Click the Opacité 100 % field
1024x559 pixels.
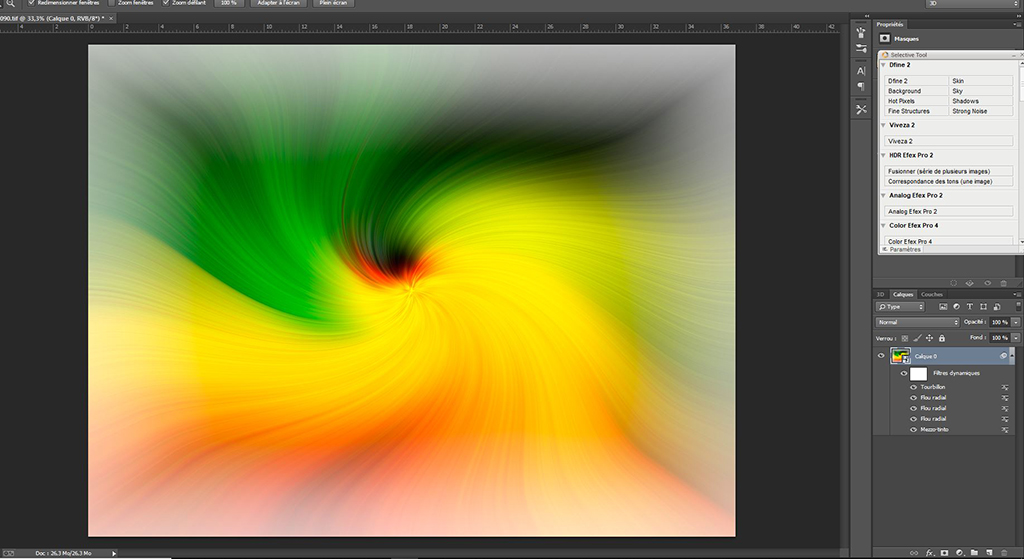[x=999, y=322]
